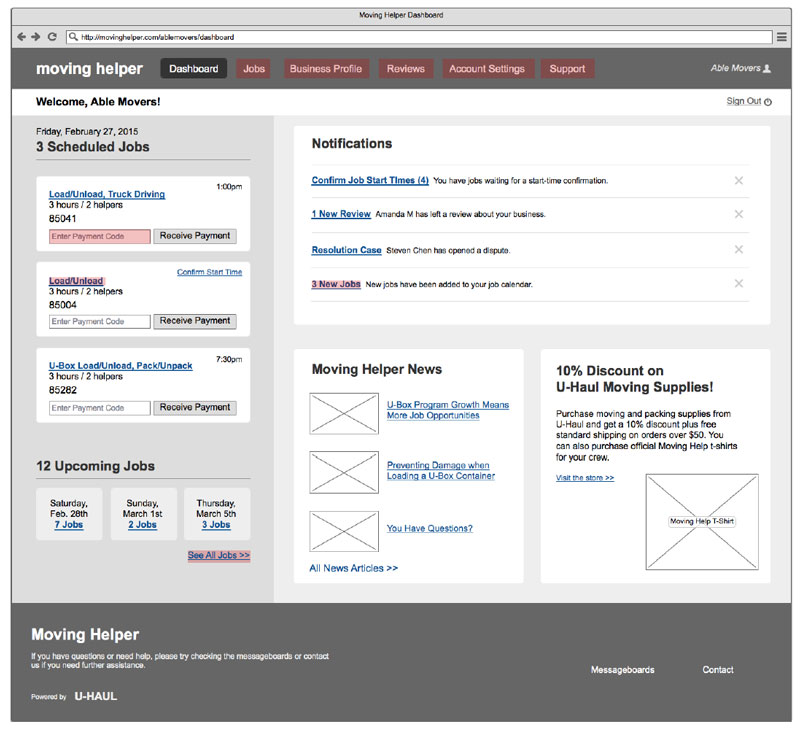Open the footer Contact link
800x731 pixels.
(x=718, y=670)
